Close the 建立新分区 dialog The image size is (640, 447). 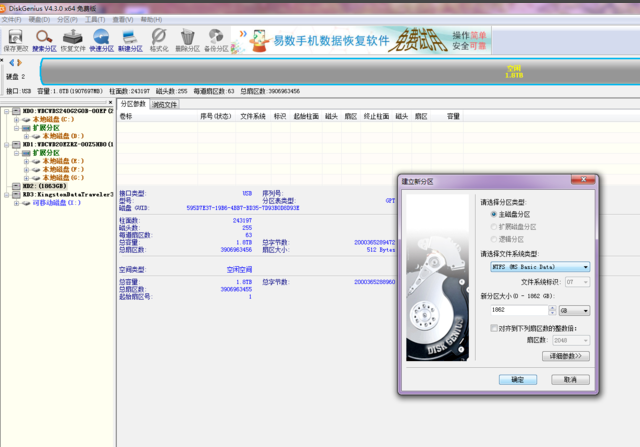(x=583, y=180)
